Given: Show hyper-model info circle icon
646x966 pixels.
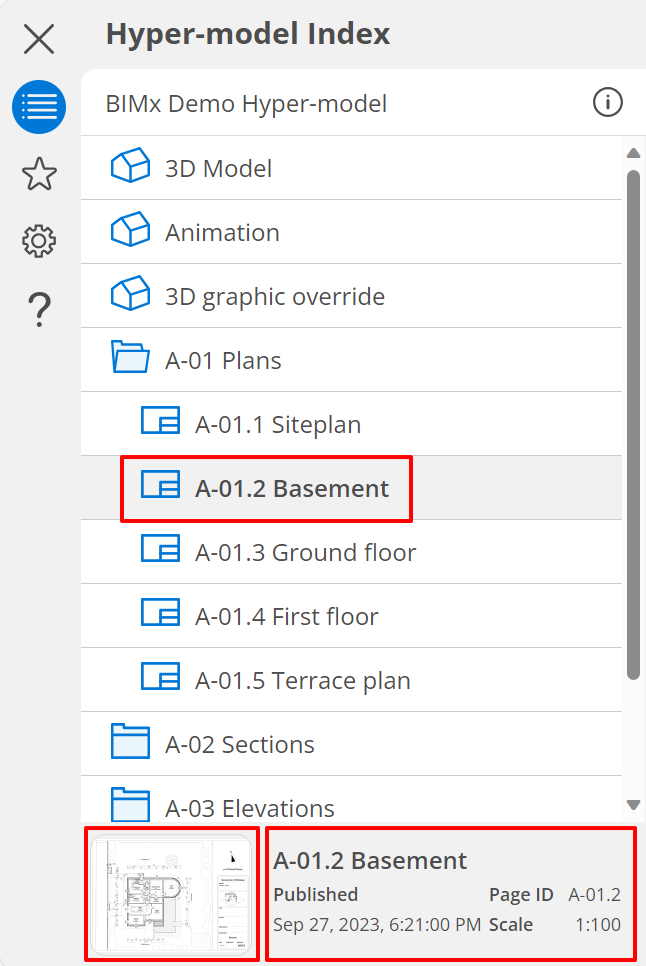Looking at the screenshot, I should tap(607, 102).
